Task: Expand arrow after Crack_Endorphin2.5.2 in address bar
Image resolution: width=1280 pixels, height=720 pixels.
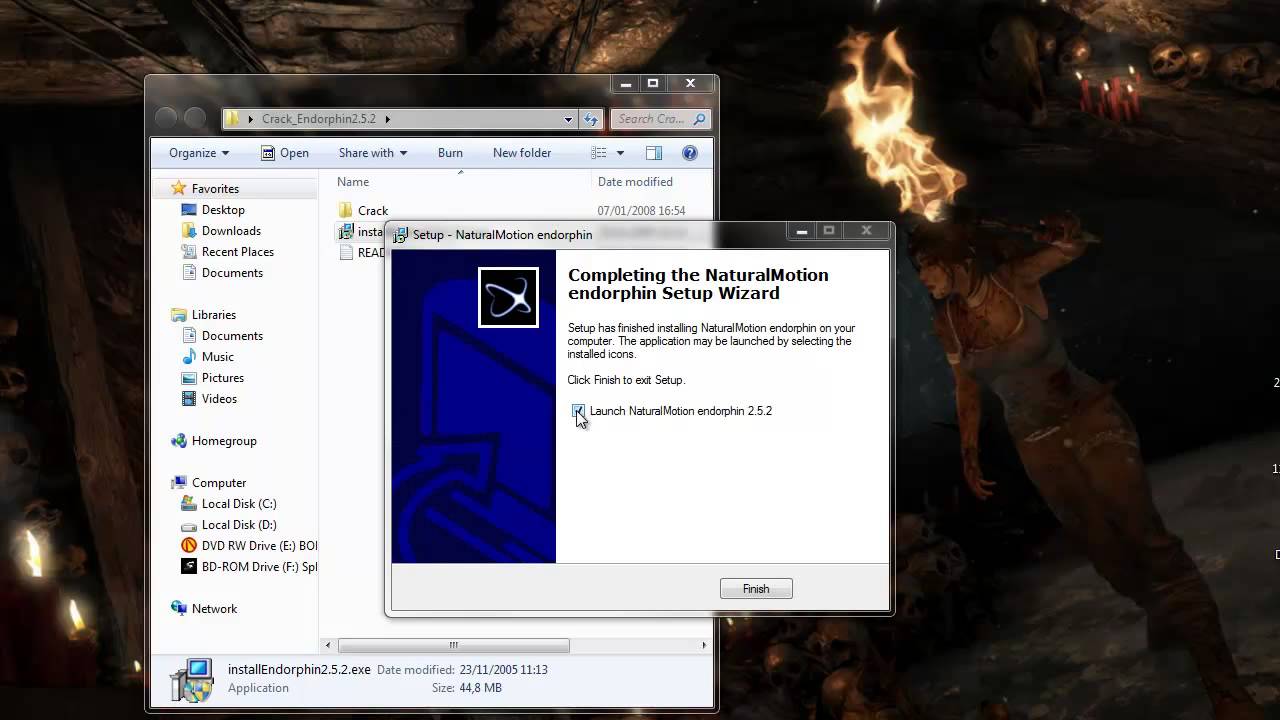Action: [387, 119]
